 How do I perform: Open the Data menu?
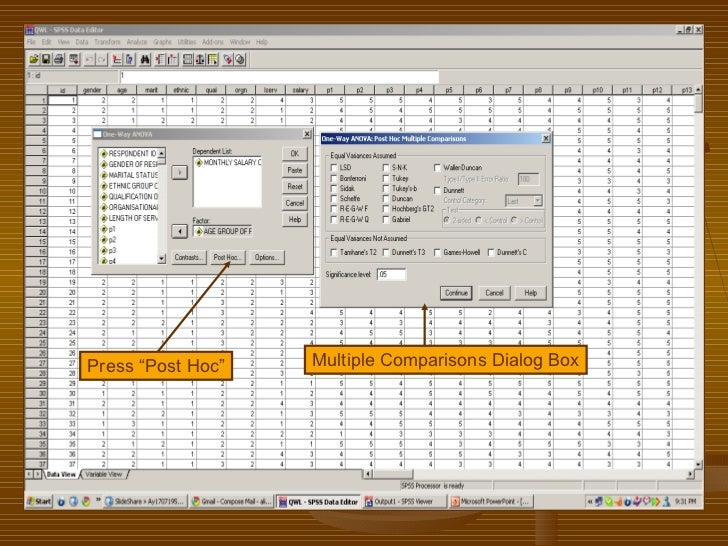[82, 42]
